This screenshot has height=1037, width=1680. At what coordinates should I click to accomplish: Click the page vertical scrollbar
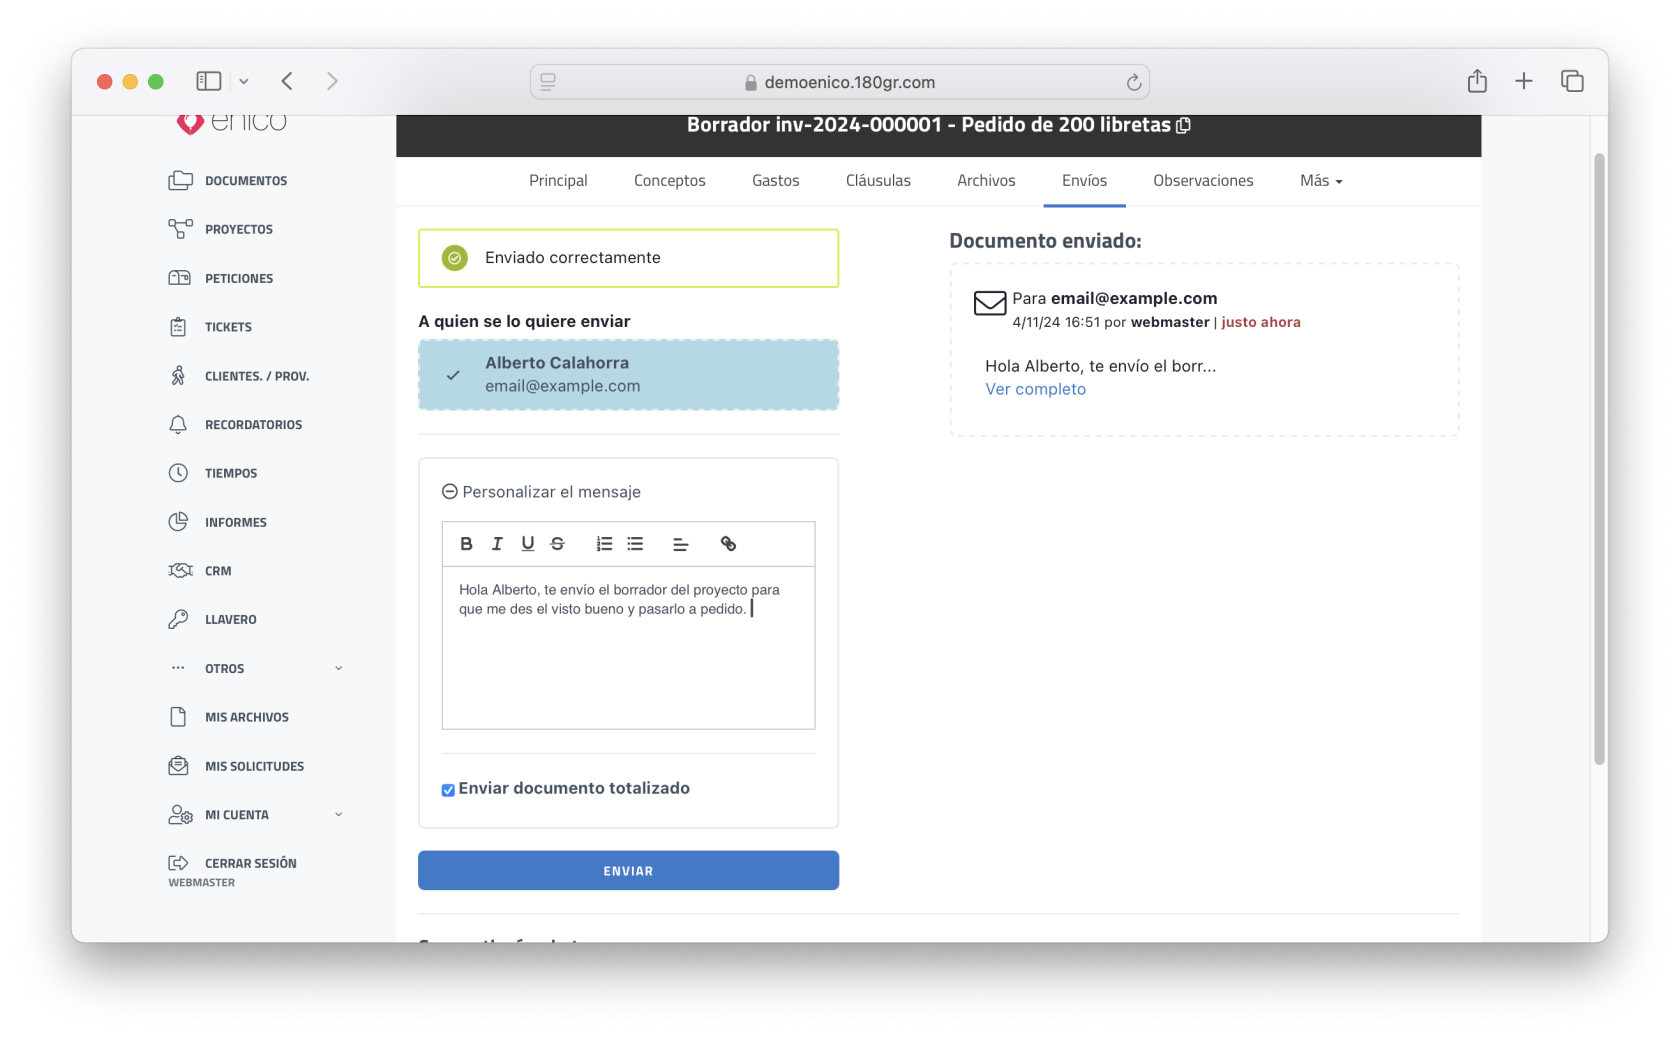1599,460
